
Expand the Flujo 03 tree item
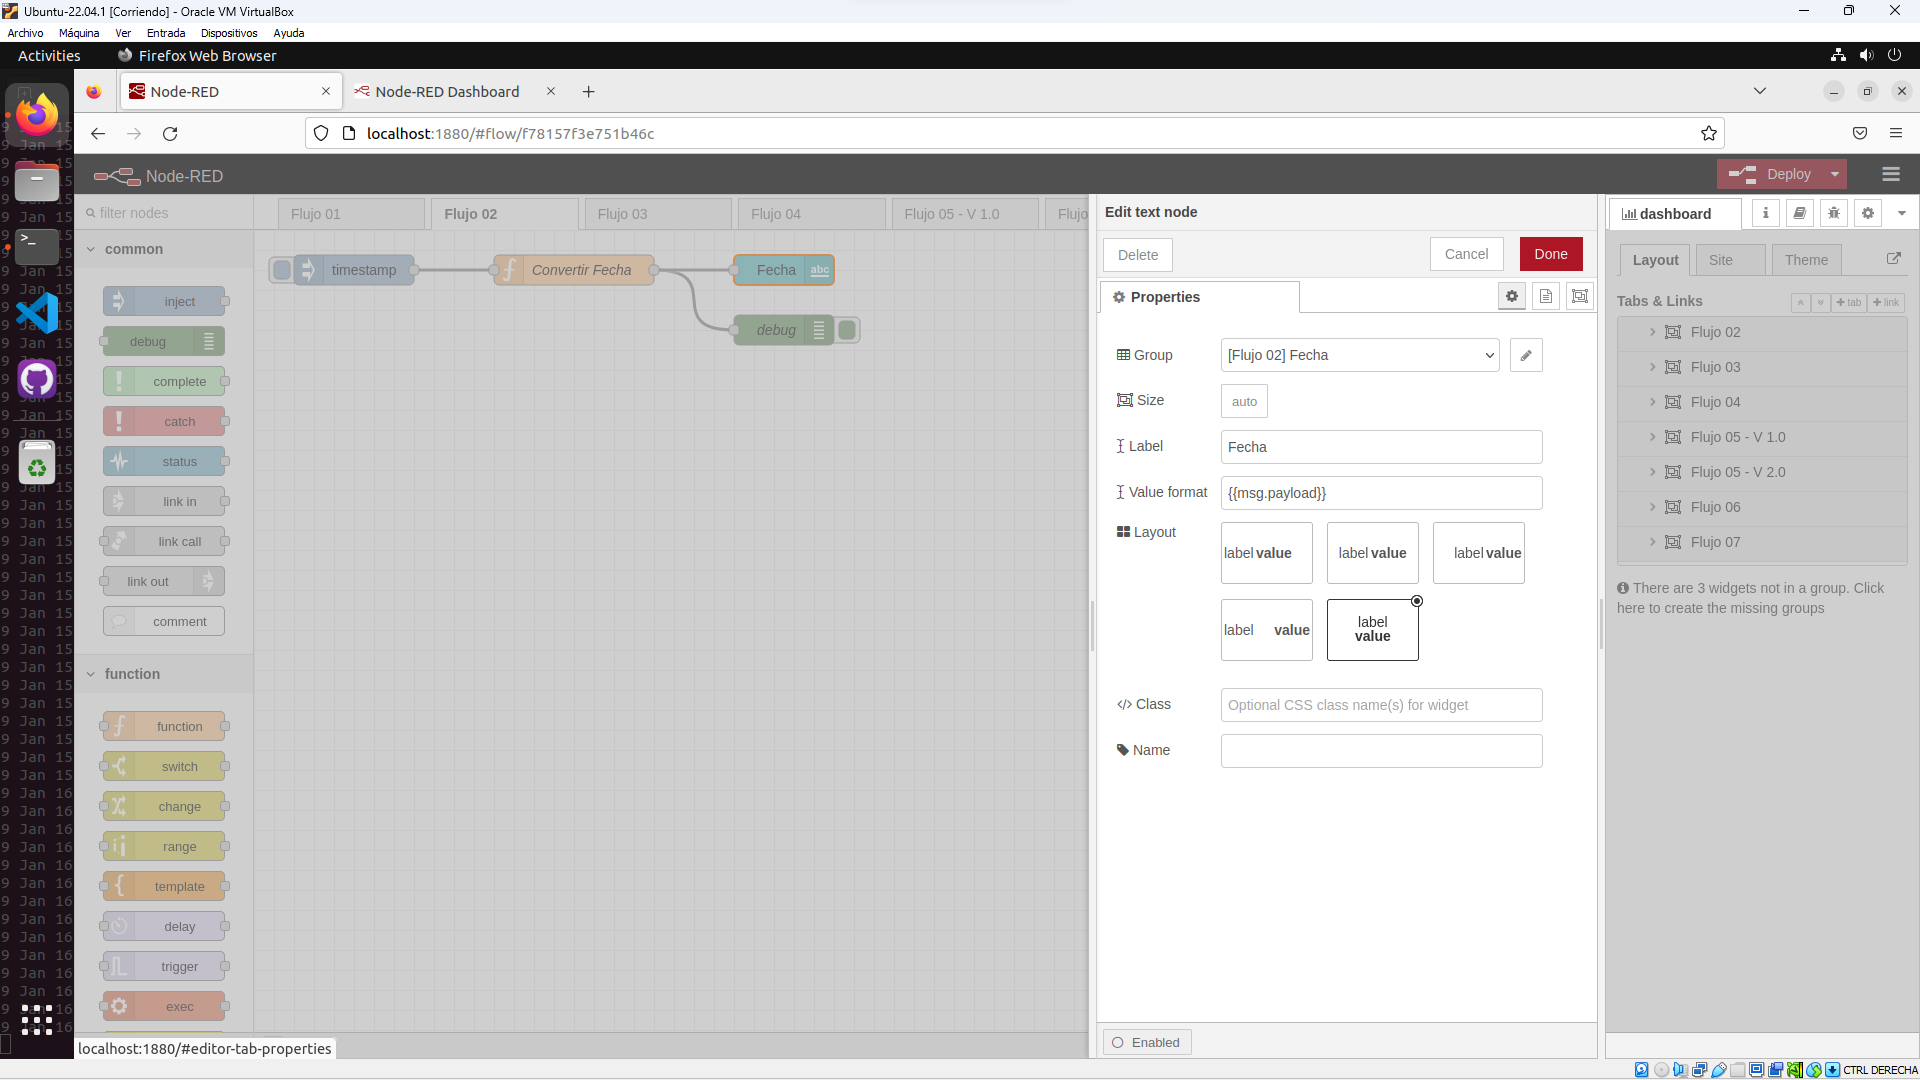[x=1652, y=367]
